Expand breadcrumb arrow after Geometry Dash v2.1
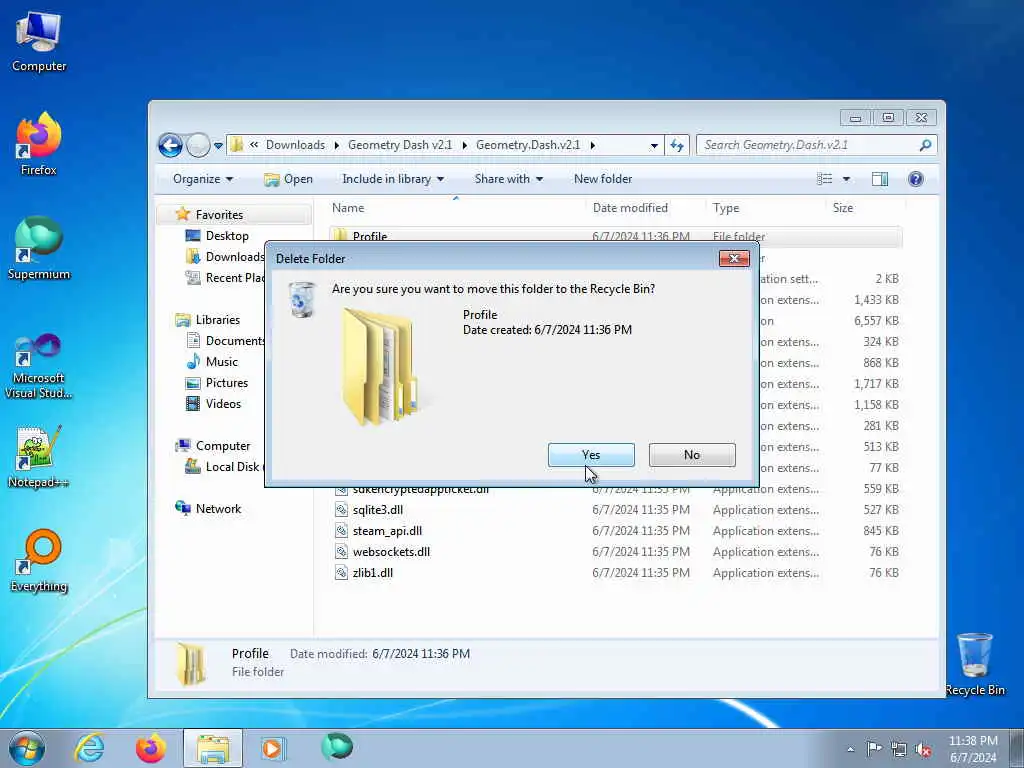The image size is (1024, 768). (464, 145)
